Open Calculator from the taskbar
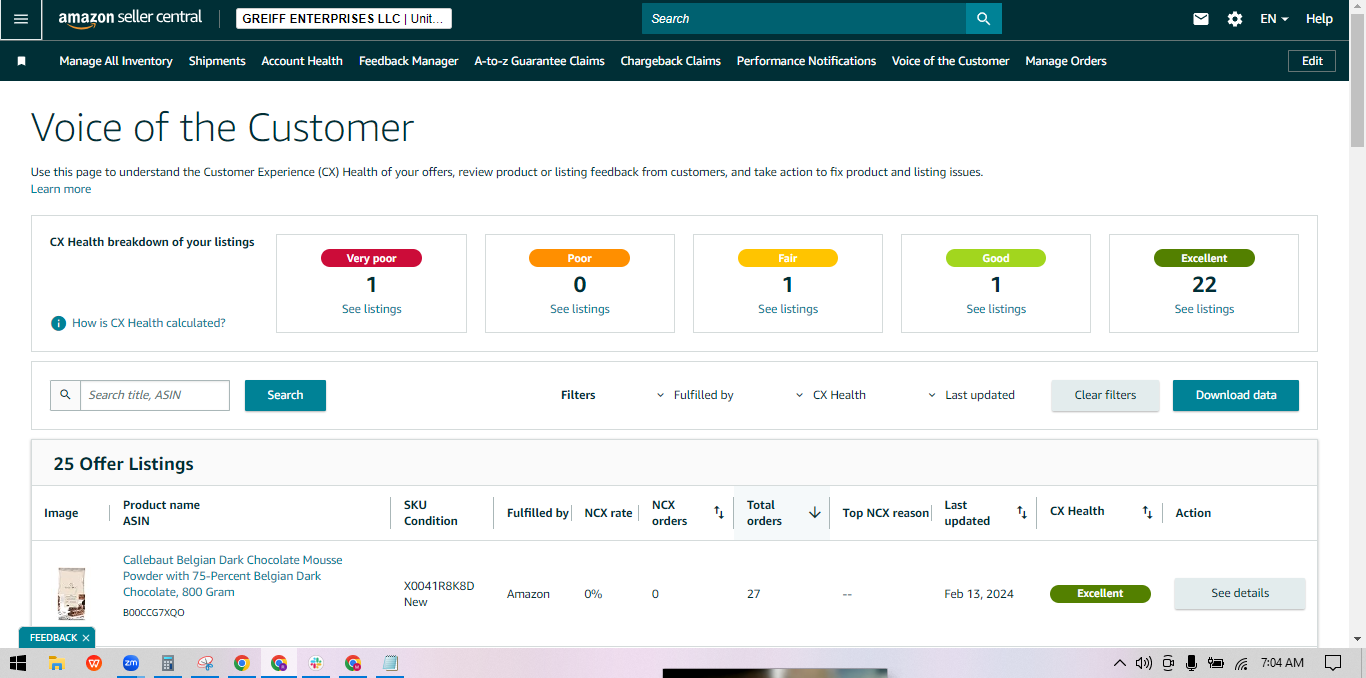 pos(168,663)
